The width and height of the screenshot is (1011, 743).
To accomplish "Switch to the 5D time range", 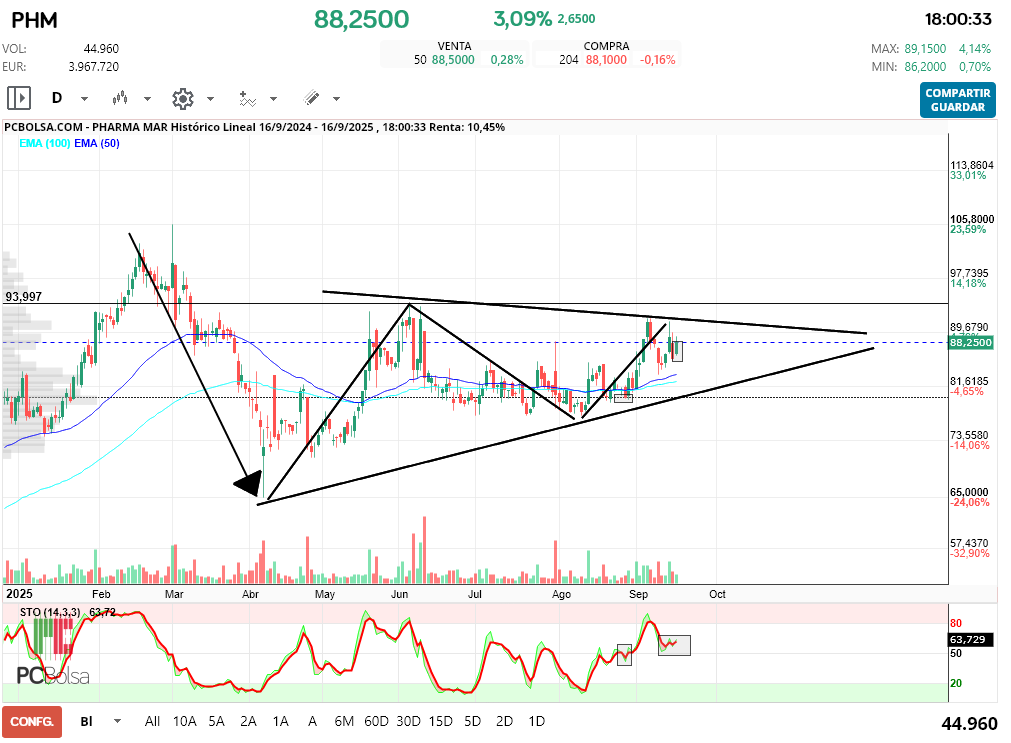I will point(473,721).
